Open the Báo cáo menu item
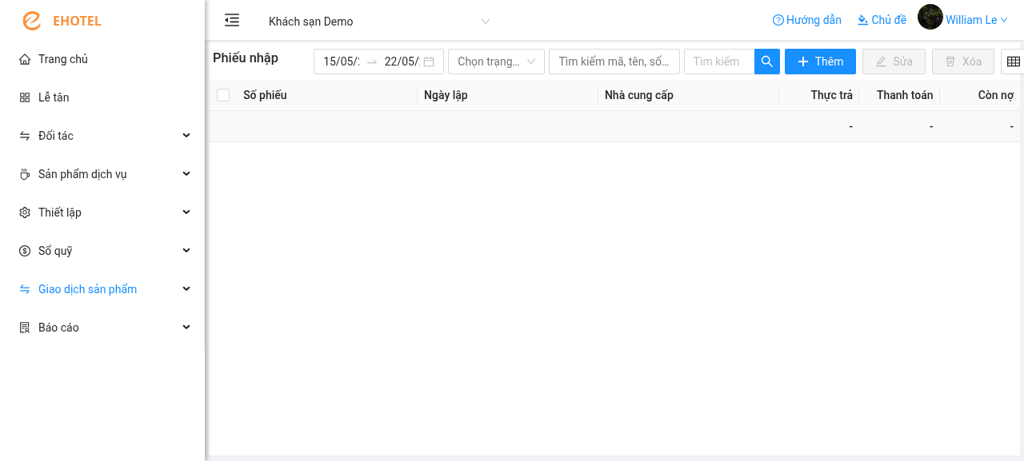The image size is (1024, 461). pyautogui.click(x=103, y=328)
